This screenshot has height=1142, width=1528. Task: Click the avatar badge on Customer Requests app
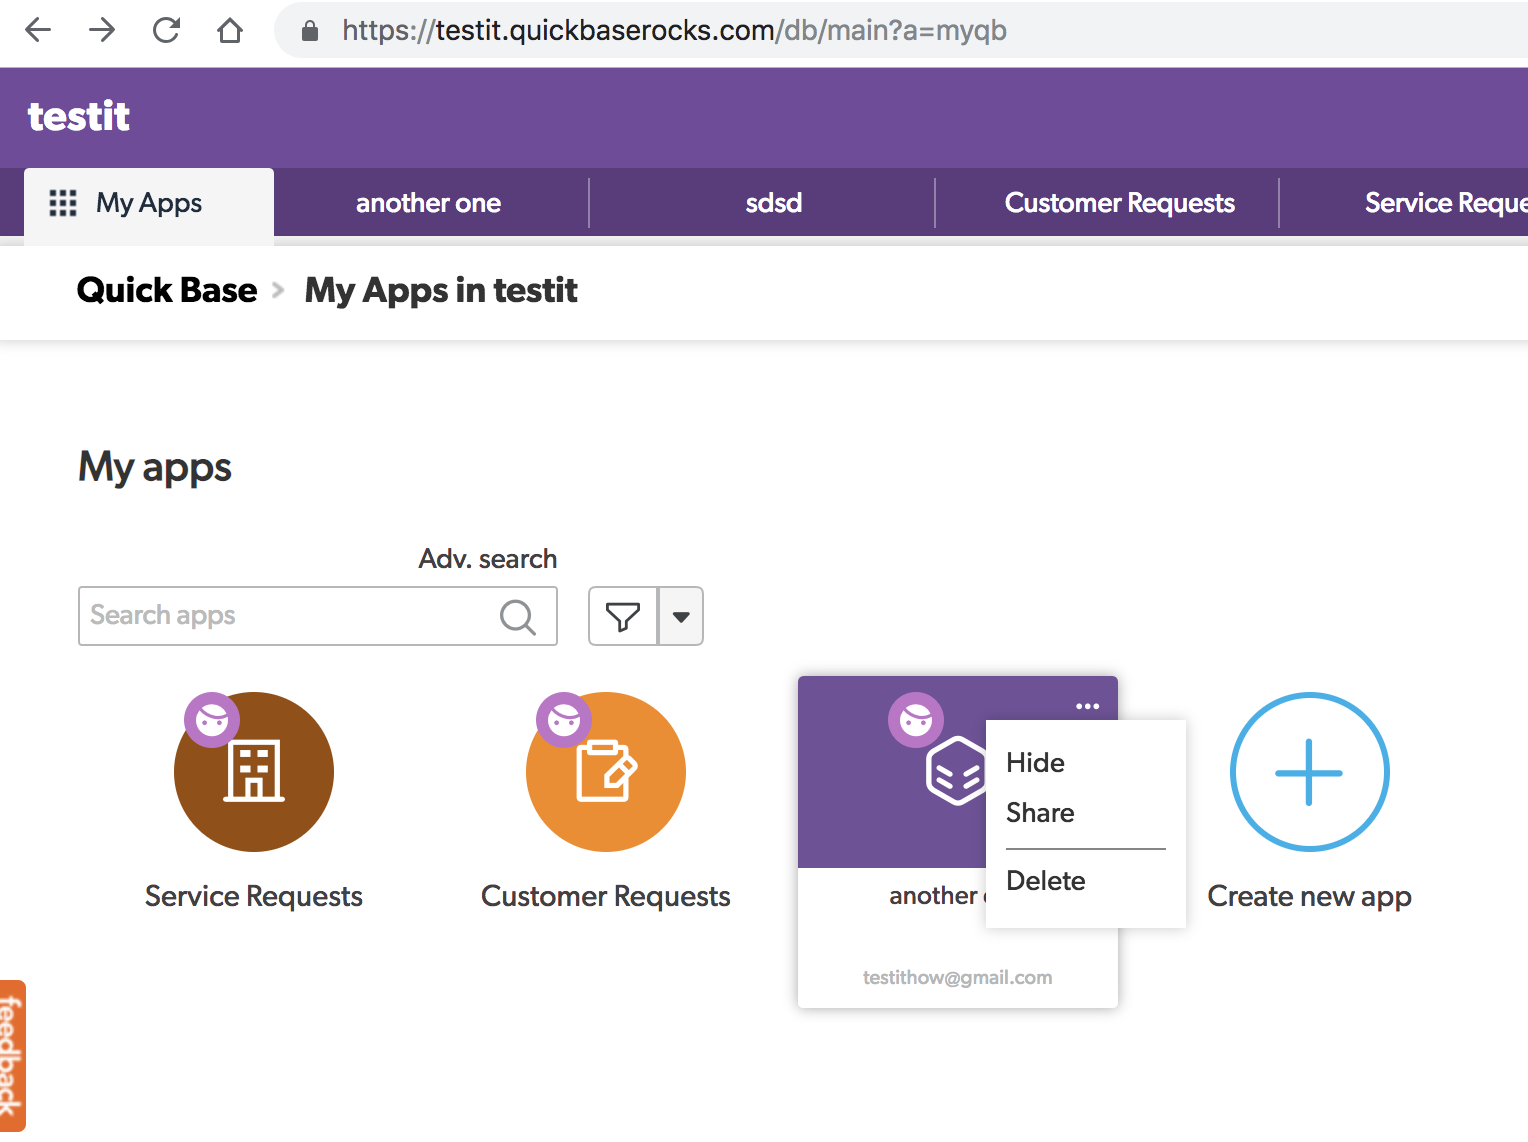[564, 719]
